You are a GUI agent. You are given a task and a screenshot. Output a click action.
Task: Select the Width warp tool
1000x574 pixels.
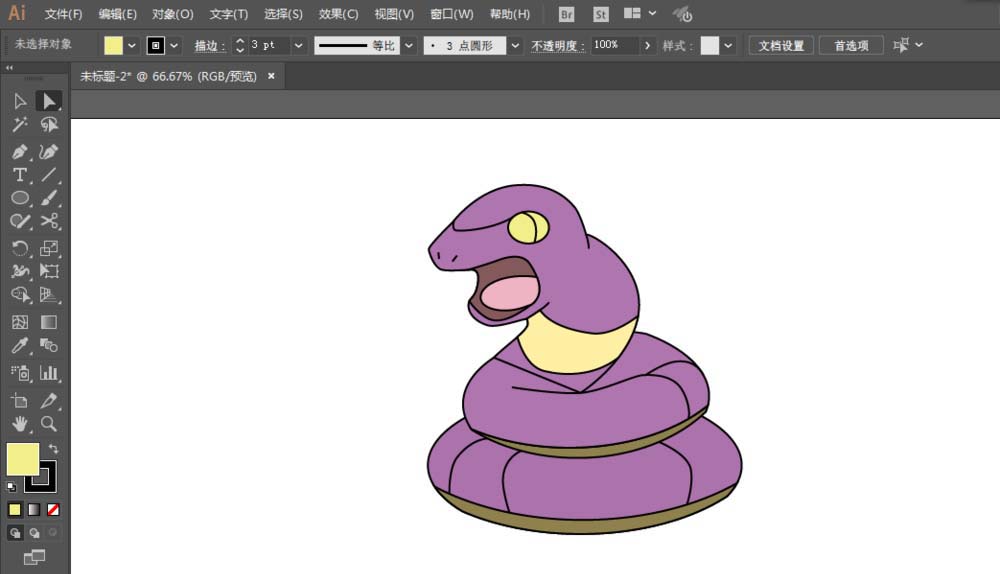20,271
